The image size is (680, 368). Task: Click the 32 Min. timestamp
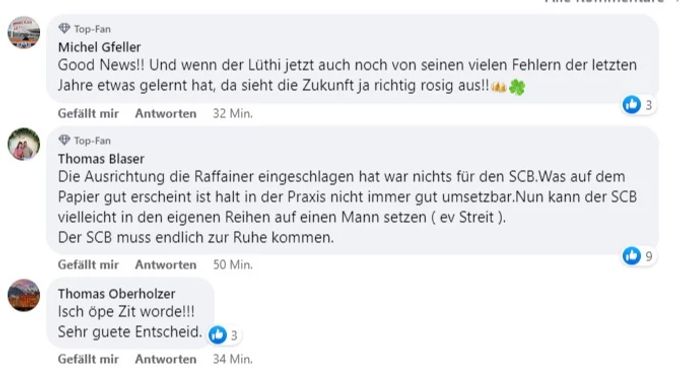click(232, 114)
